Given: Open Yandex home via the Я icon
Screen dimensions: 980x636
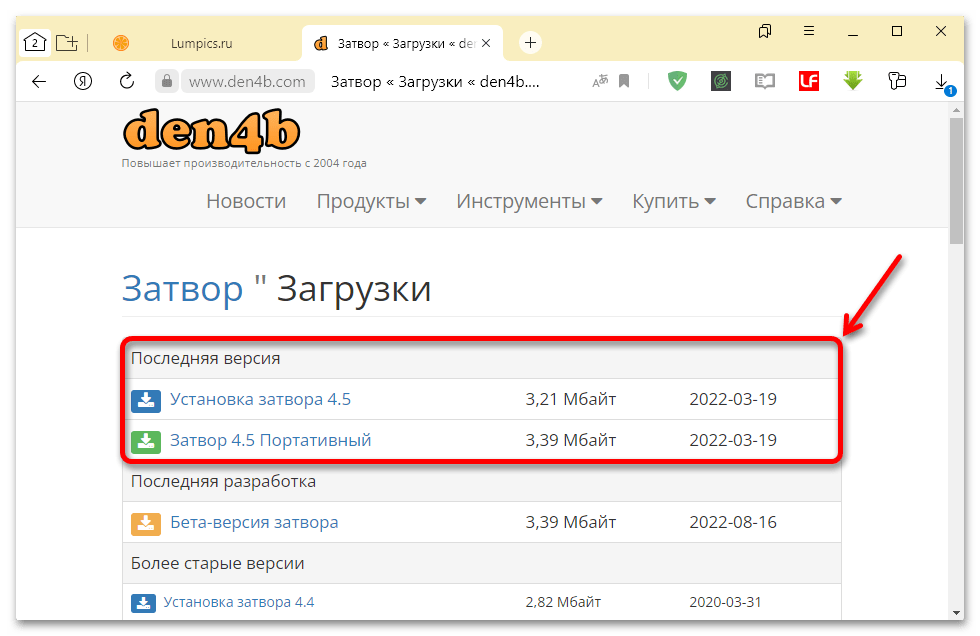Looking at the screenshot, I should click(x=82, y=81).
